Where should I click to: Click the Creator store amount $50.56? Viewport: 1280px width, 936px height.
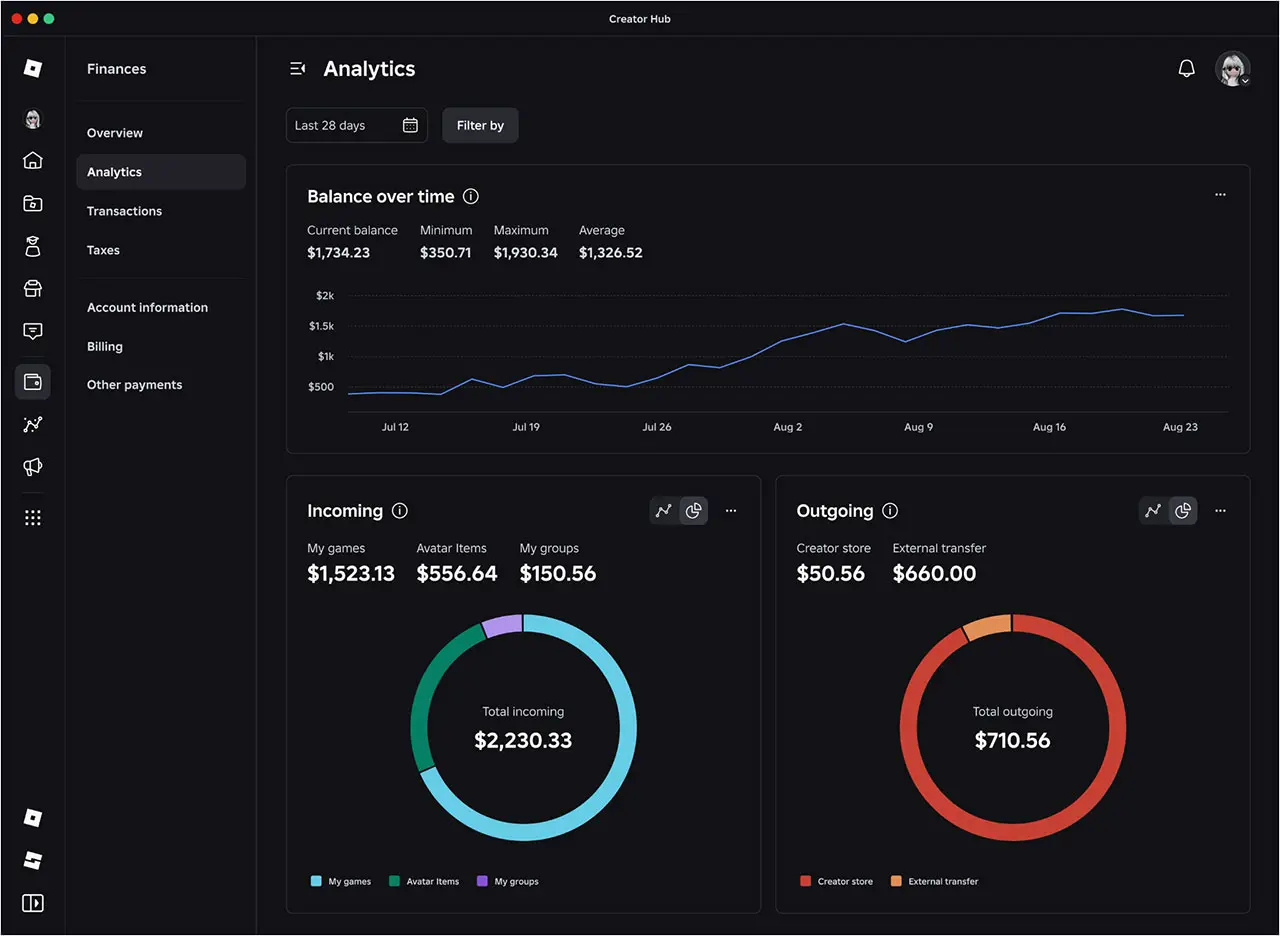(831, 574)
